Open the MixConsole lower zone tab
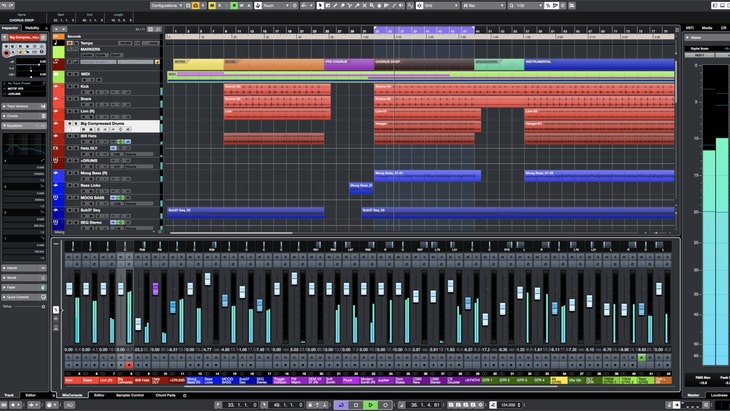Viewport: 730px width, 411px height. [72, 395]
